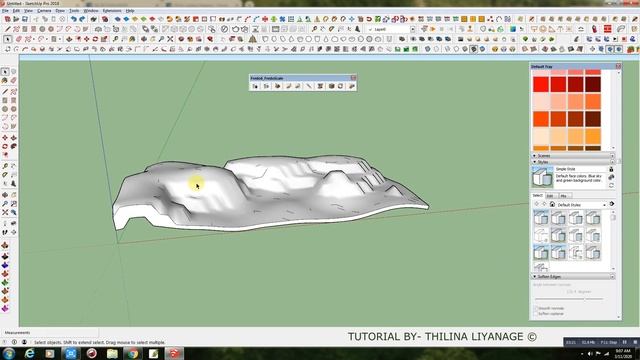Select the arrow Select tool in left toolbar
This screenshot has height=360, width=640.
coord(5,72)
